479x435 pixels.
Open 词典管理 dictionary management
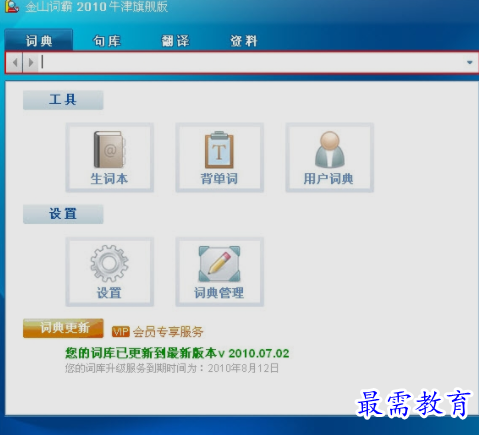coord(219,272)
